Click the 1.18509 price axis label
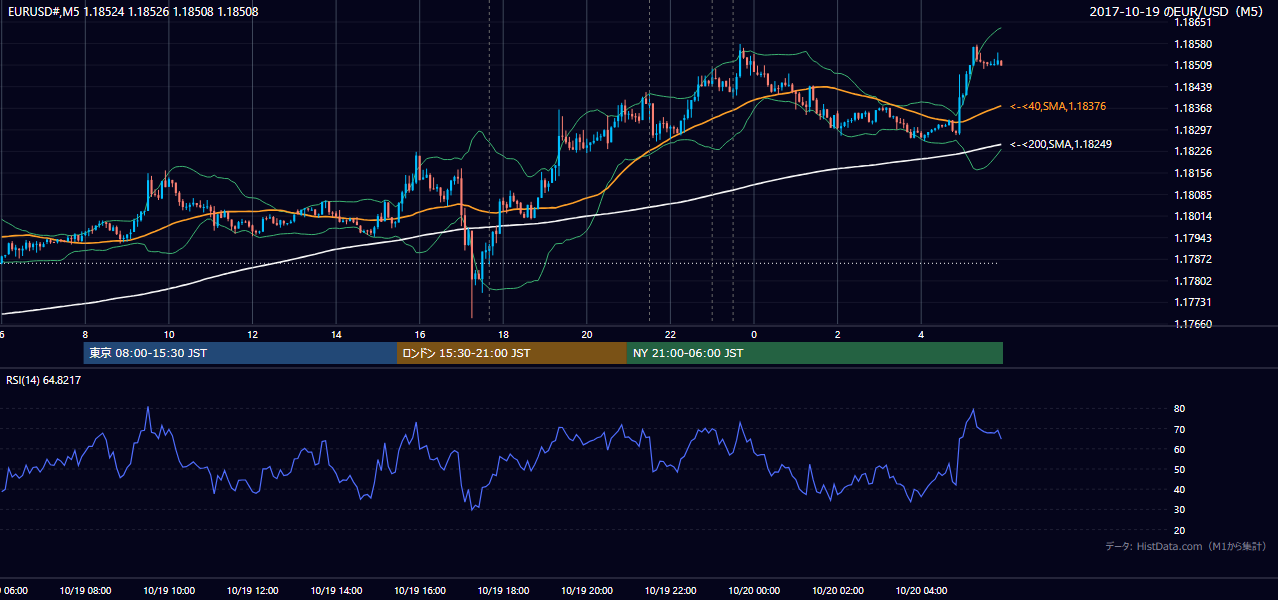Screen dimensions: 1278x600 coord(1191,65)
